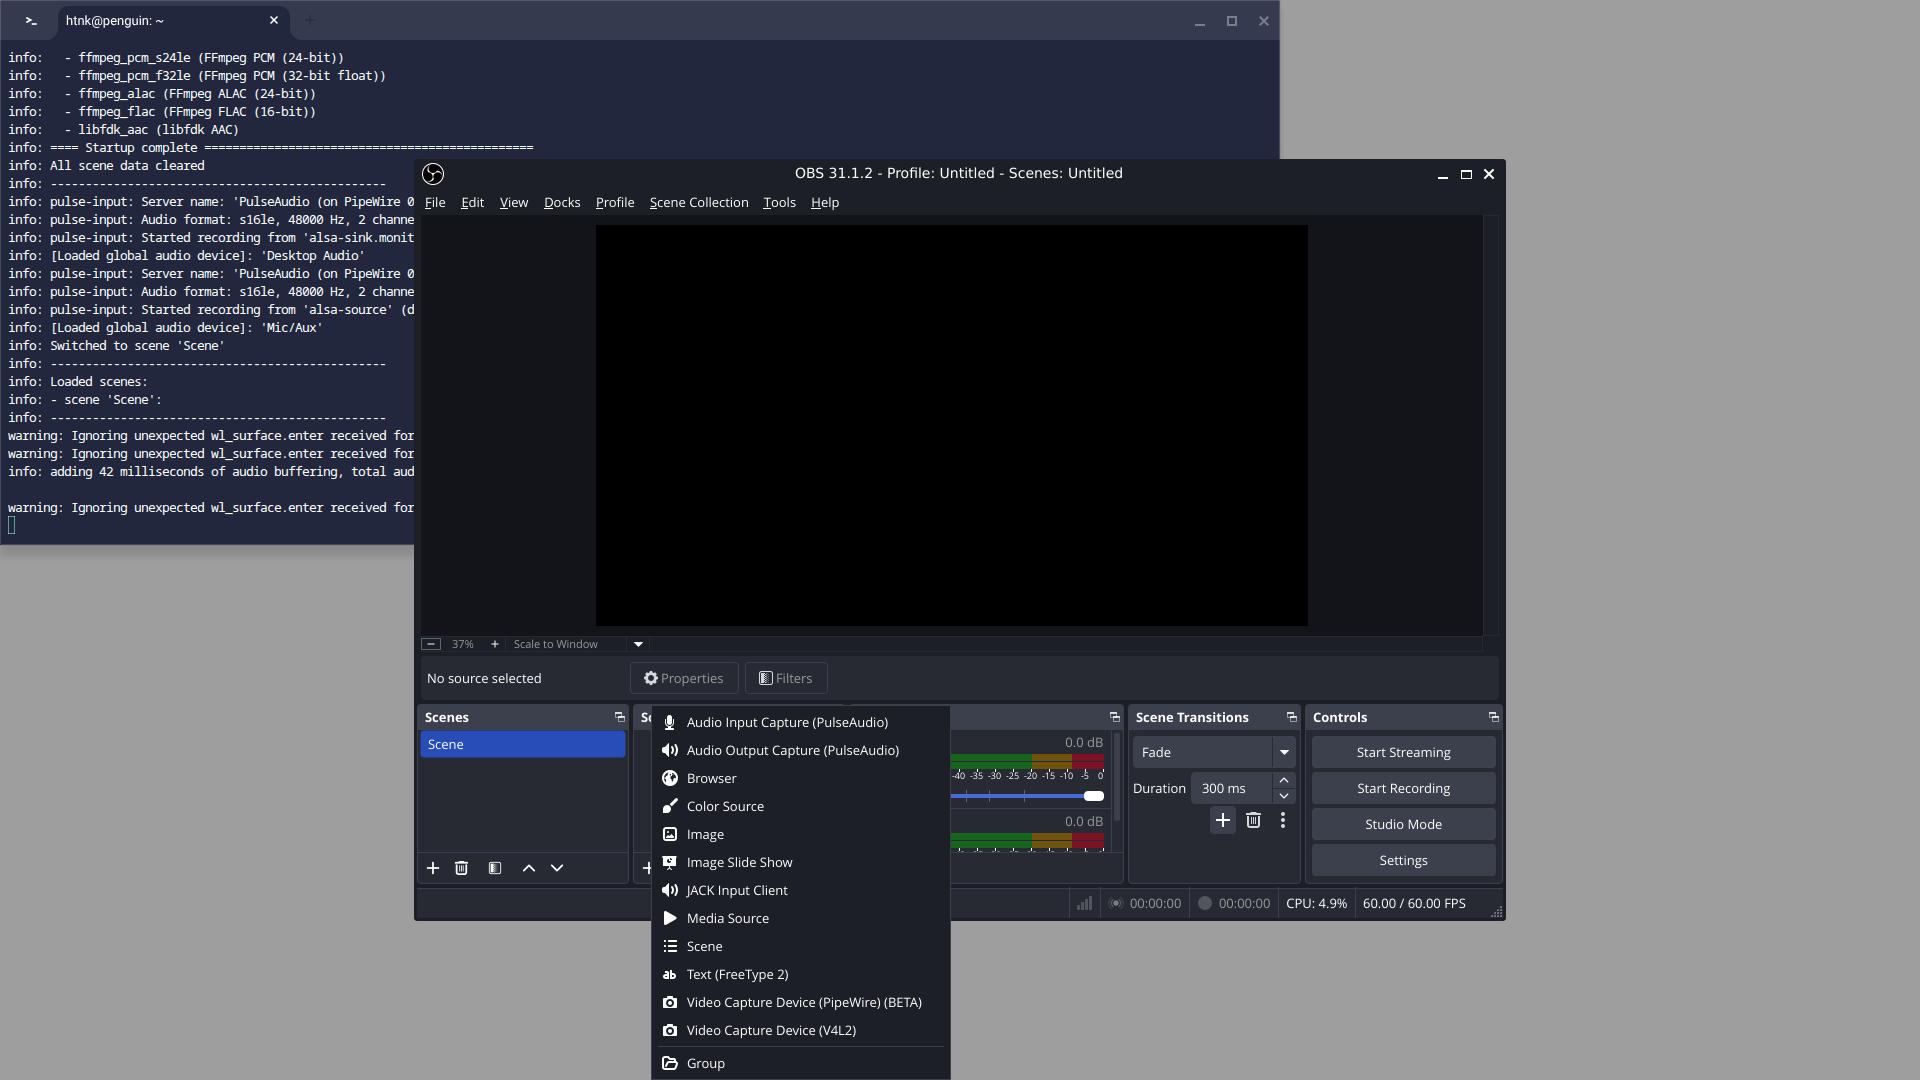This screenshot has height=1080, width=1920.
Task: Undock the Scene Transitions panel
Action: (x=1291, y=717)
